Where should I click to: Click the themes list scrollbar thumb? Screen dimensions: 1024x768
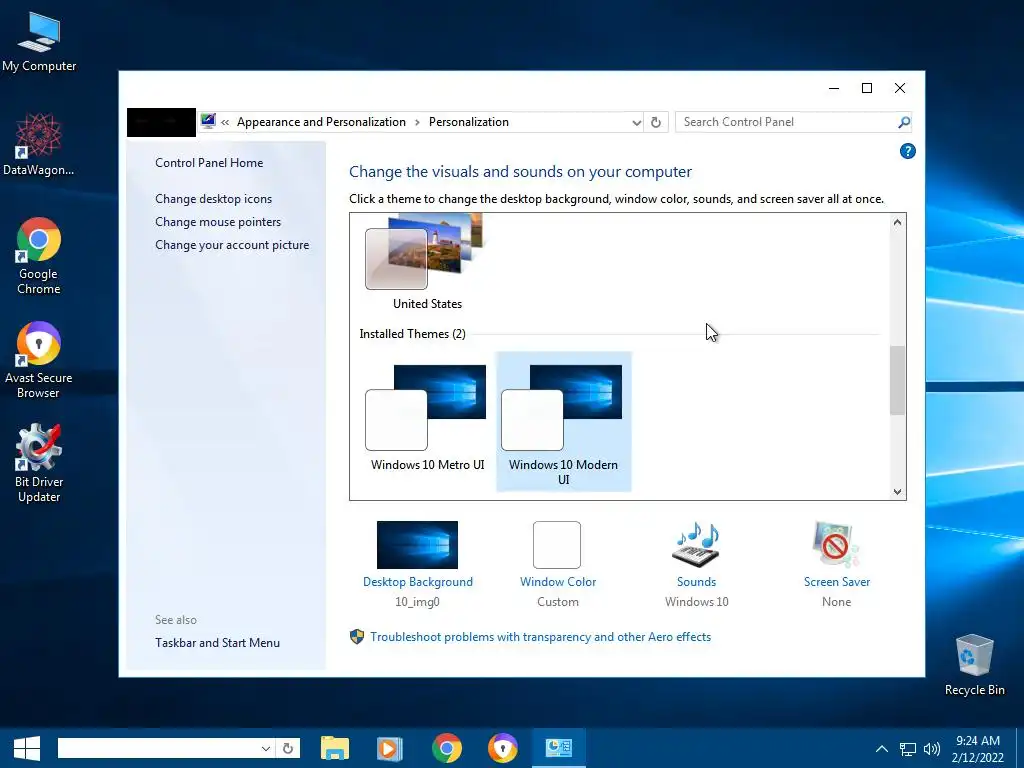click(897, 380)
